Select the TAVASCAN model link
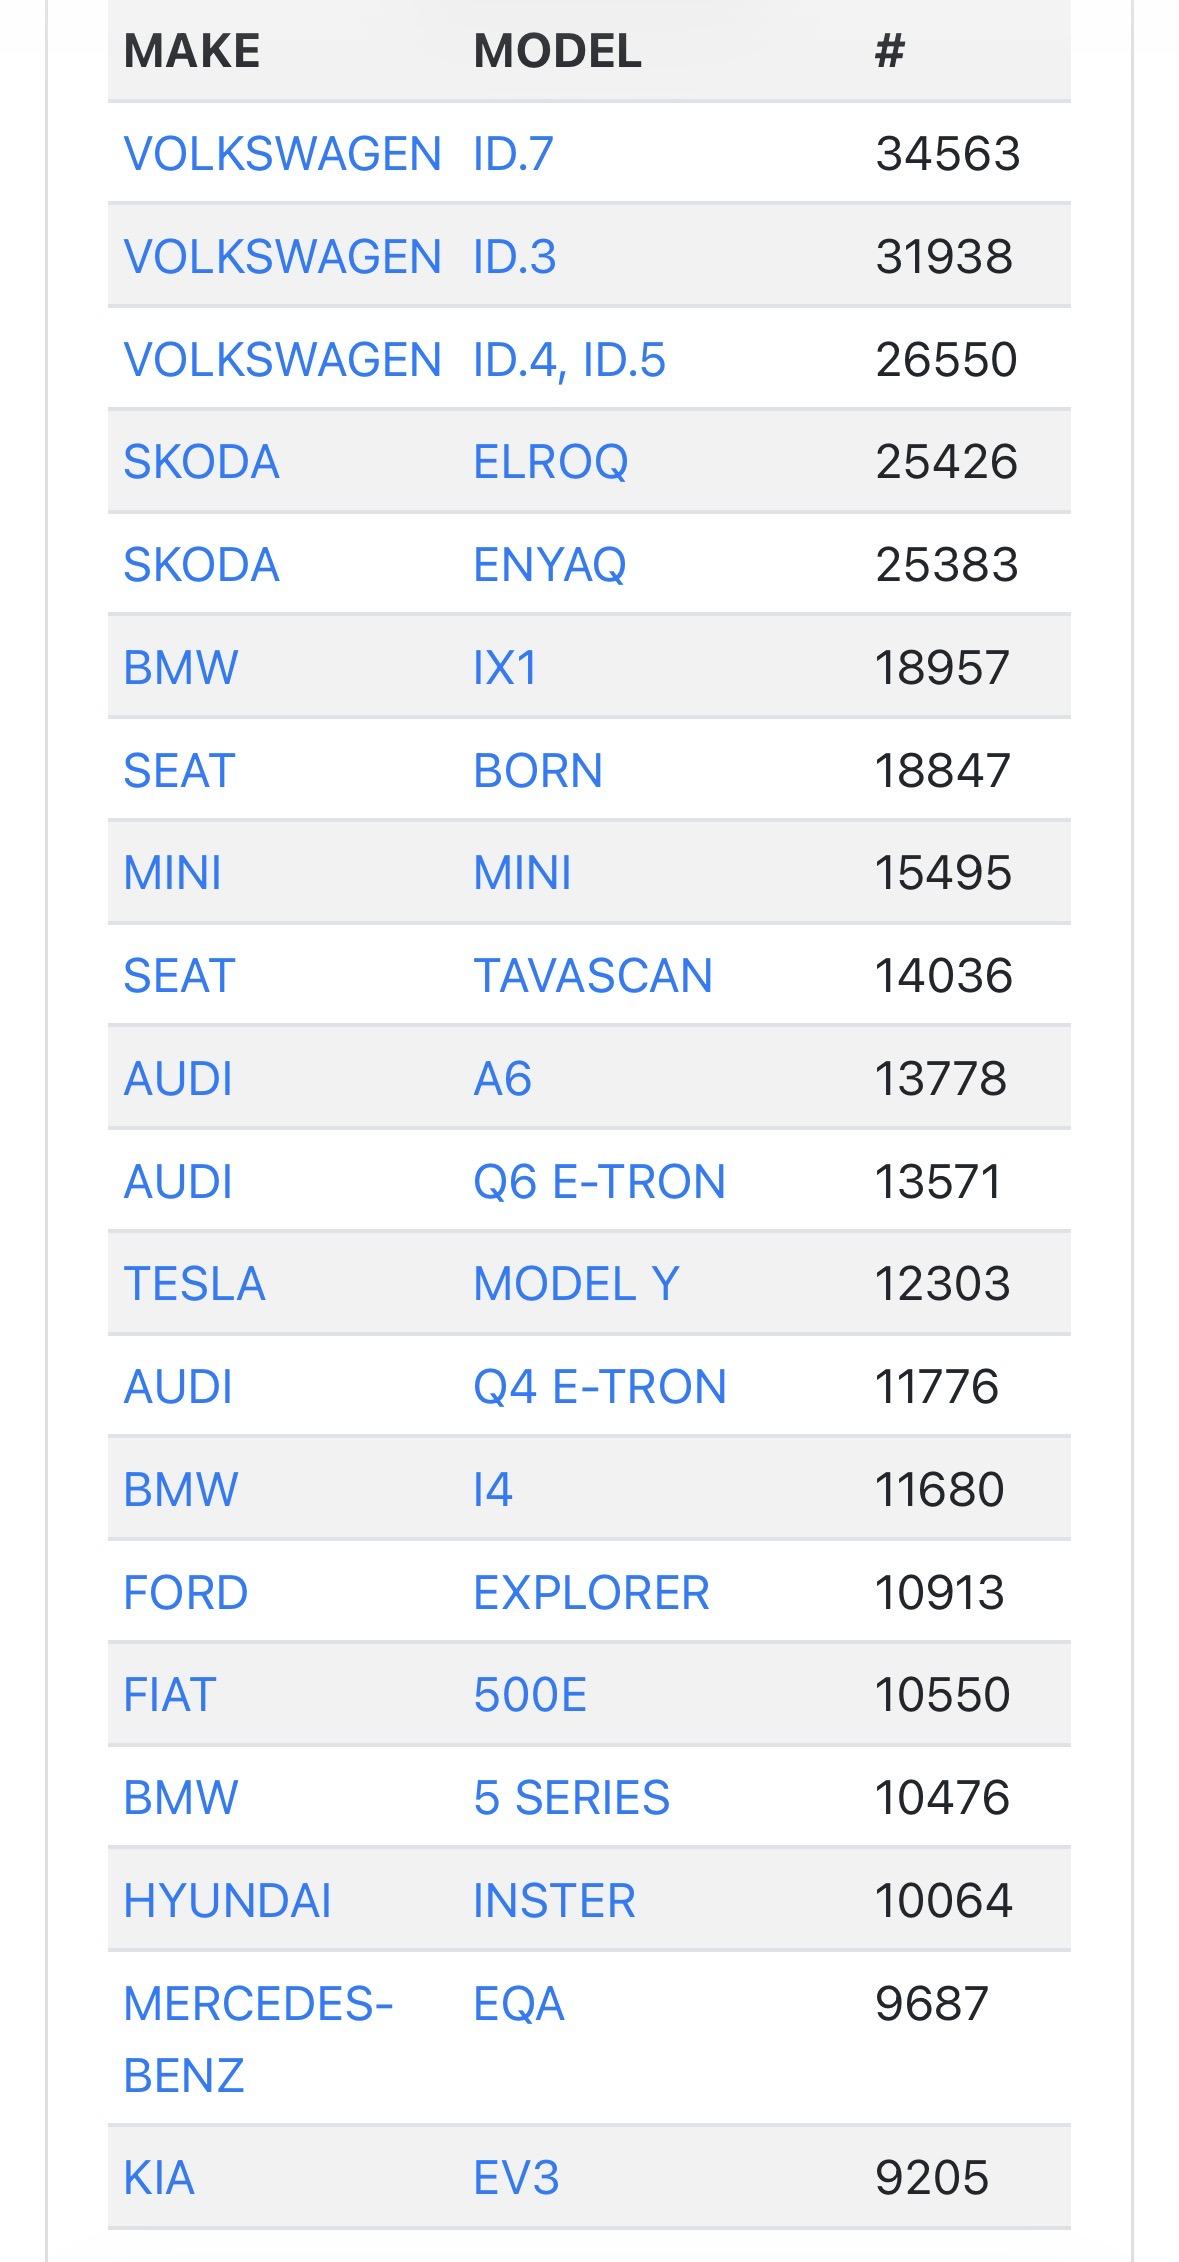This screenshot has height=2262, width=1179. point(592,976)
